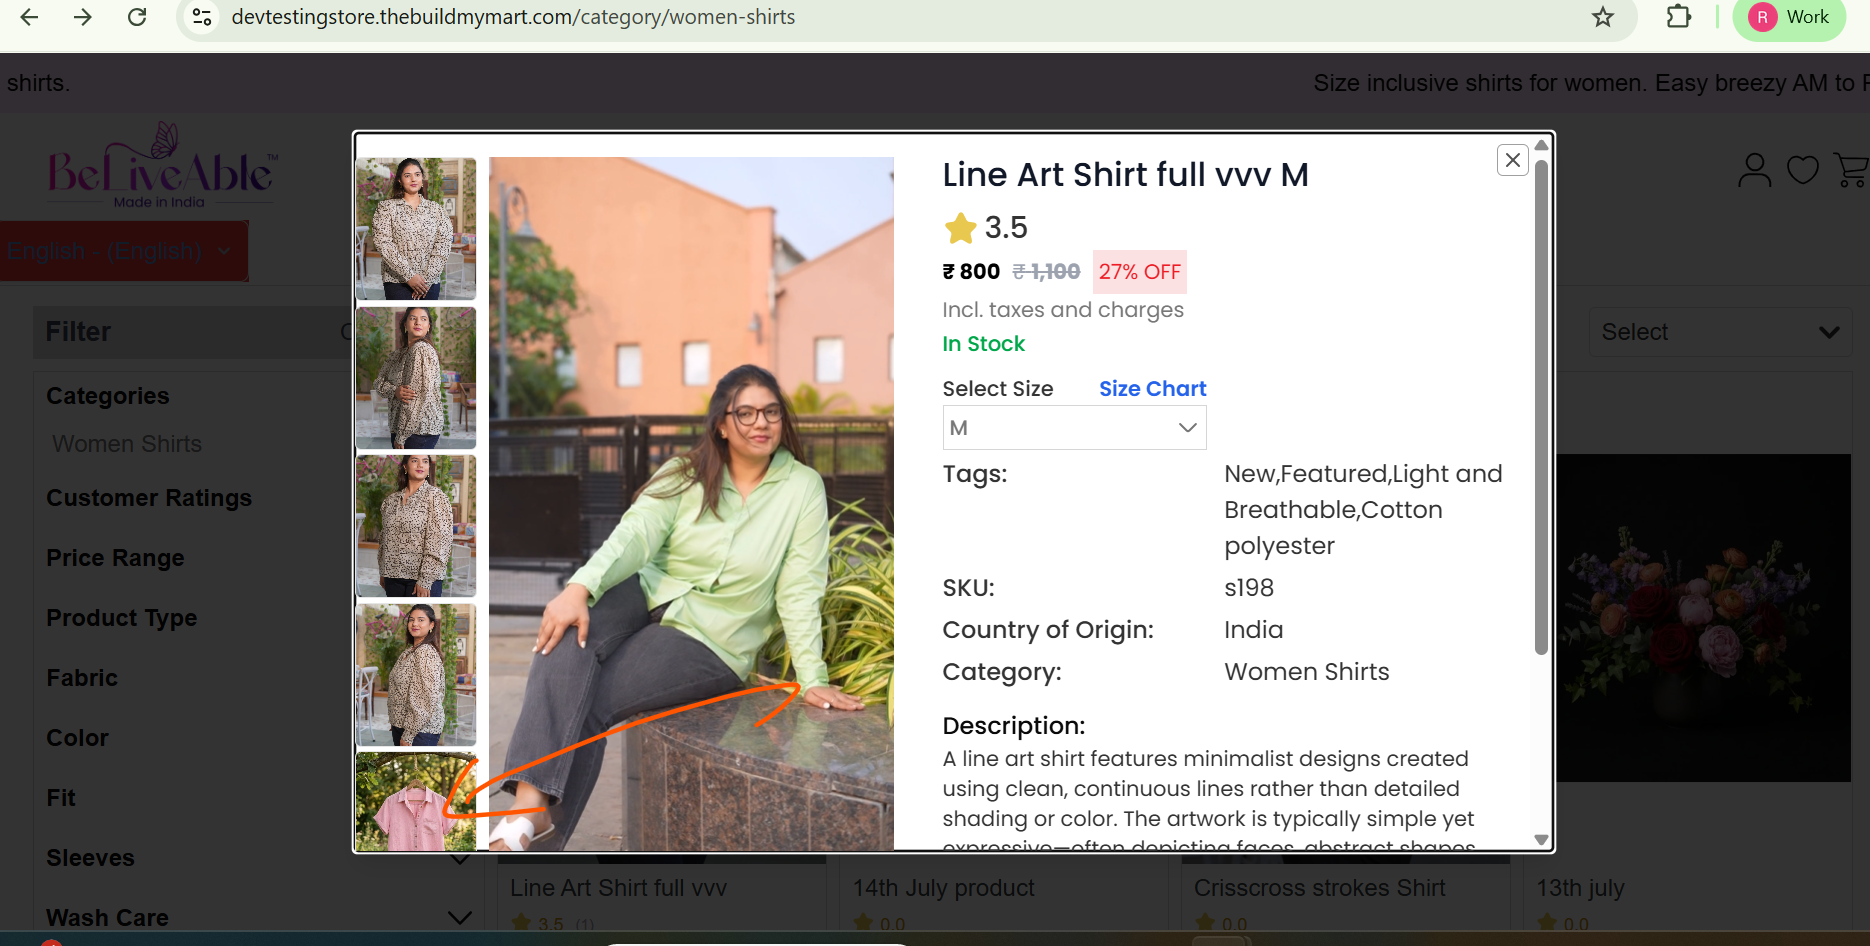1870x946 pixels.
Task: Open Line Art Shirt full vvv listing
Action: [618, 888]
